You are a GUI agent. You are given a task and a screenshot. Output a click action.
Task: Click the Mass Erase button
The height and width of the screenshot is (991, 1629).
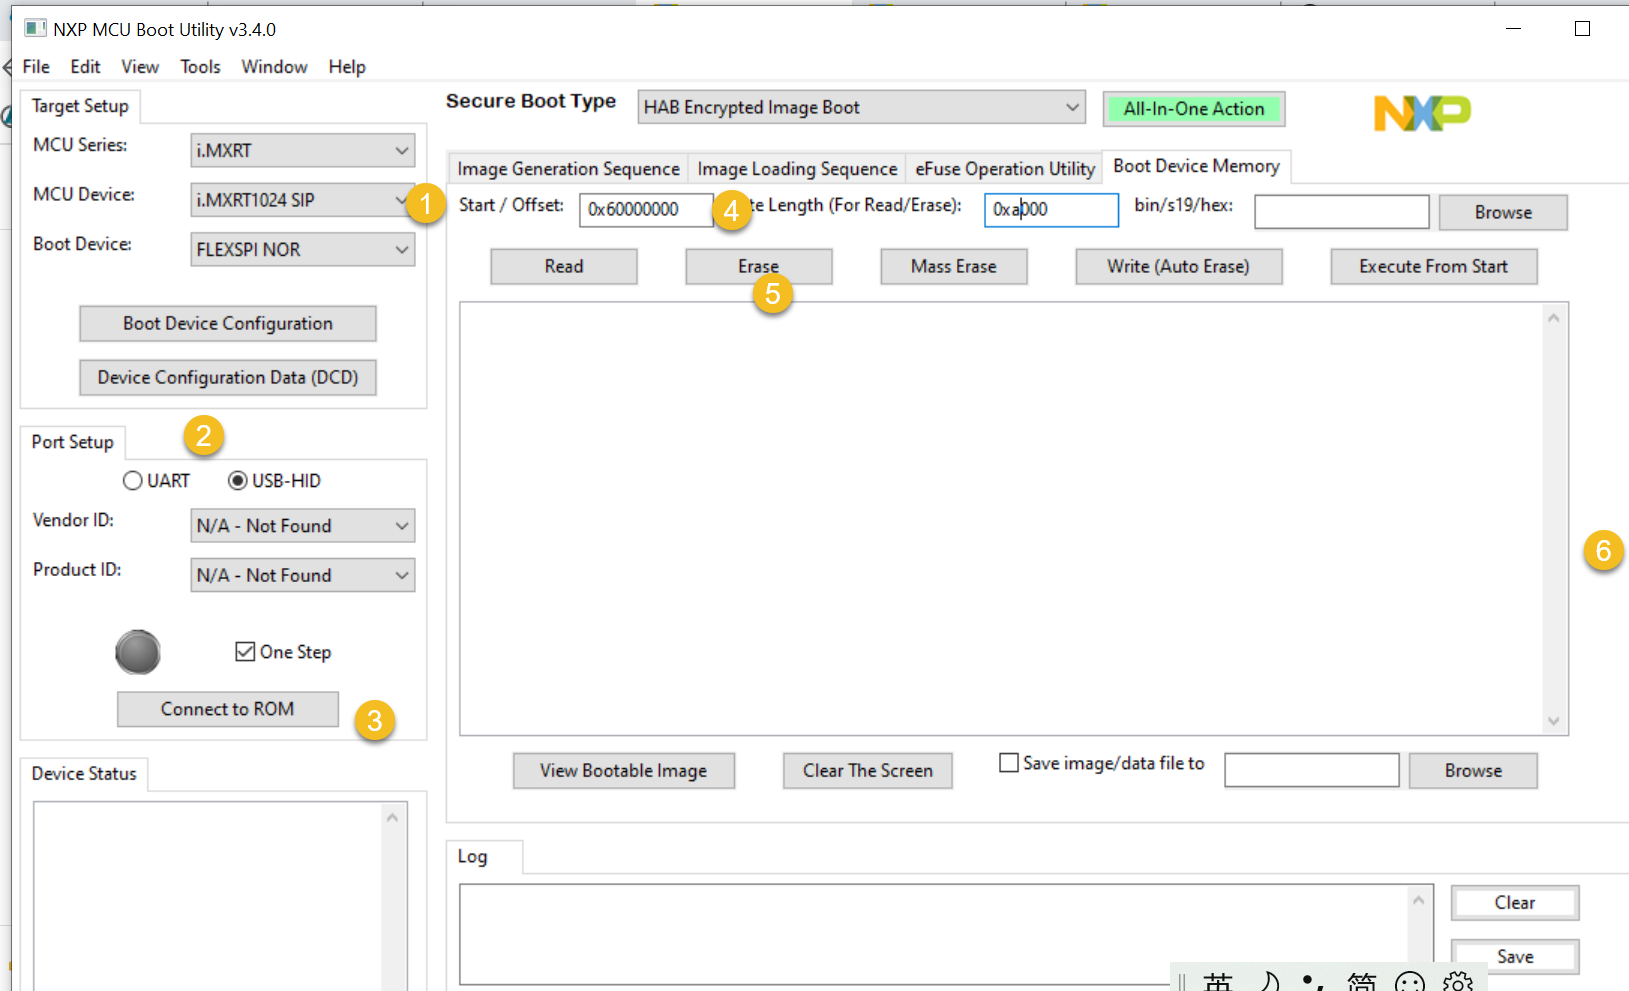953,266
